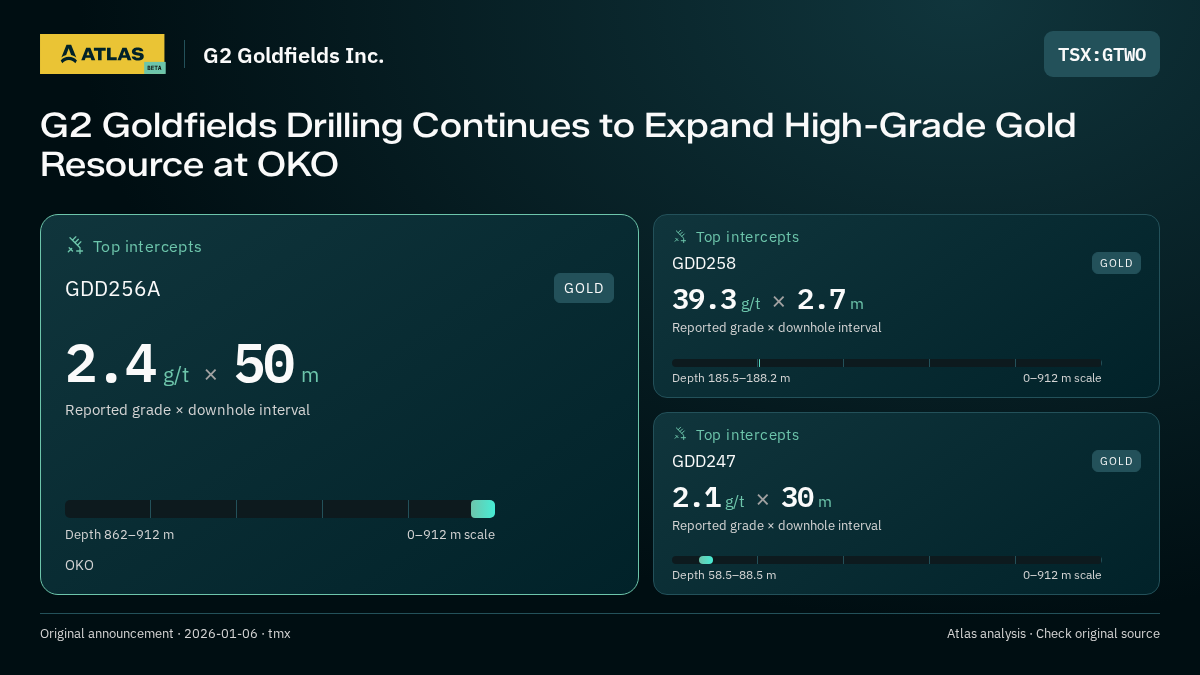Click the headline about drilling at OKO

558,145
